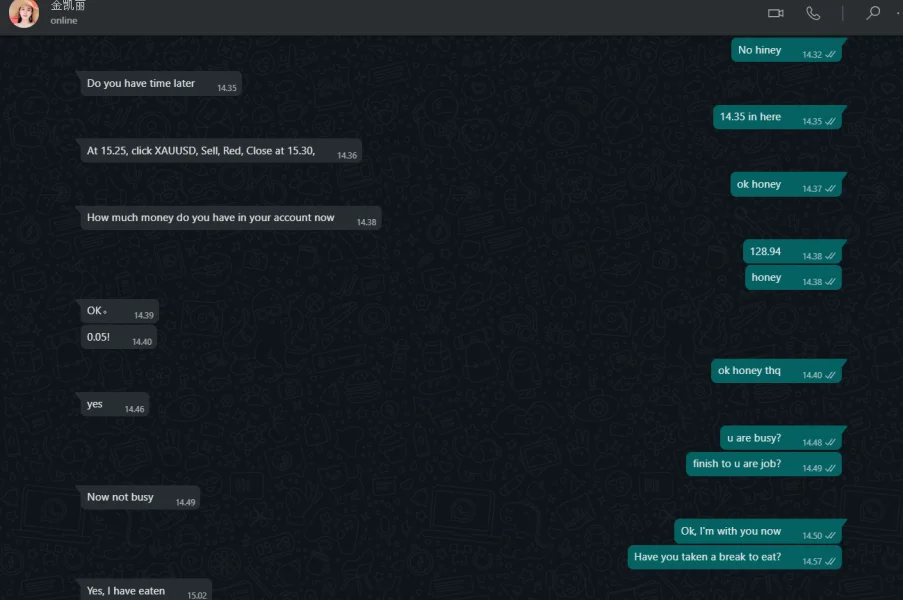This screenshot has width=903, height=600.
Task: Open the chat search magnifier
Action: (x=872, y=13)
